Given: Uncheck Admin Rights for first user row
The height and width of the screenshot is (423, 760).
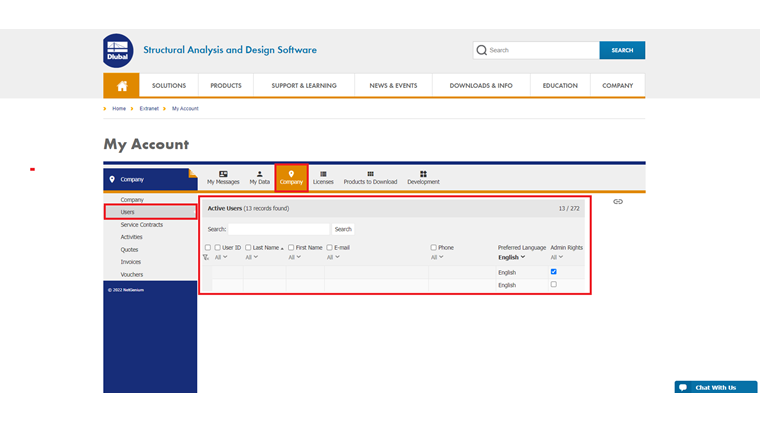Looking at the screenshot, I should pyautogui.click(x=554, y=272).
